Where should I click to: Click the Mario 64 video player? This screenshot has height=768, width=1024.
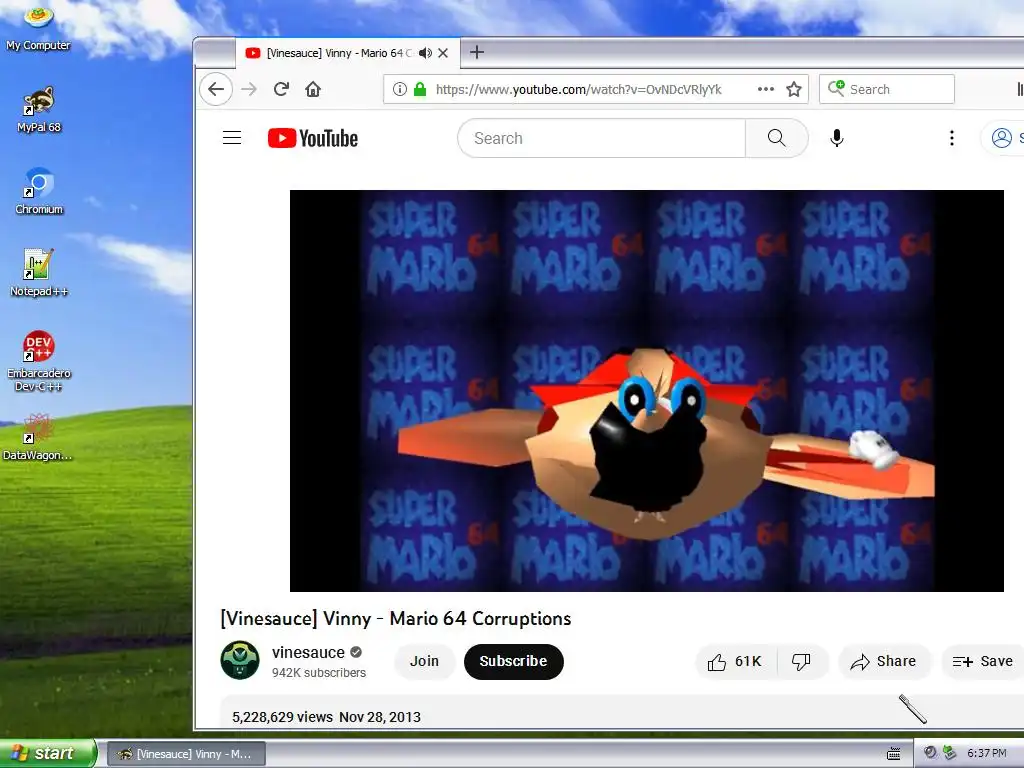647,391
